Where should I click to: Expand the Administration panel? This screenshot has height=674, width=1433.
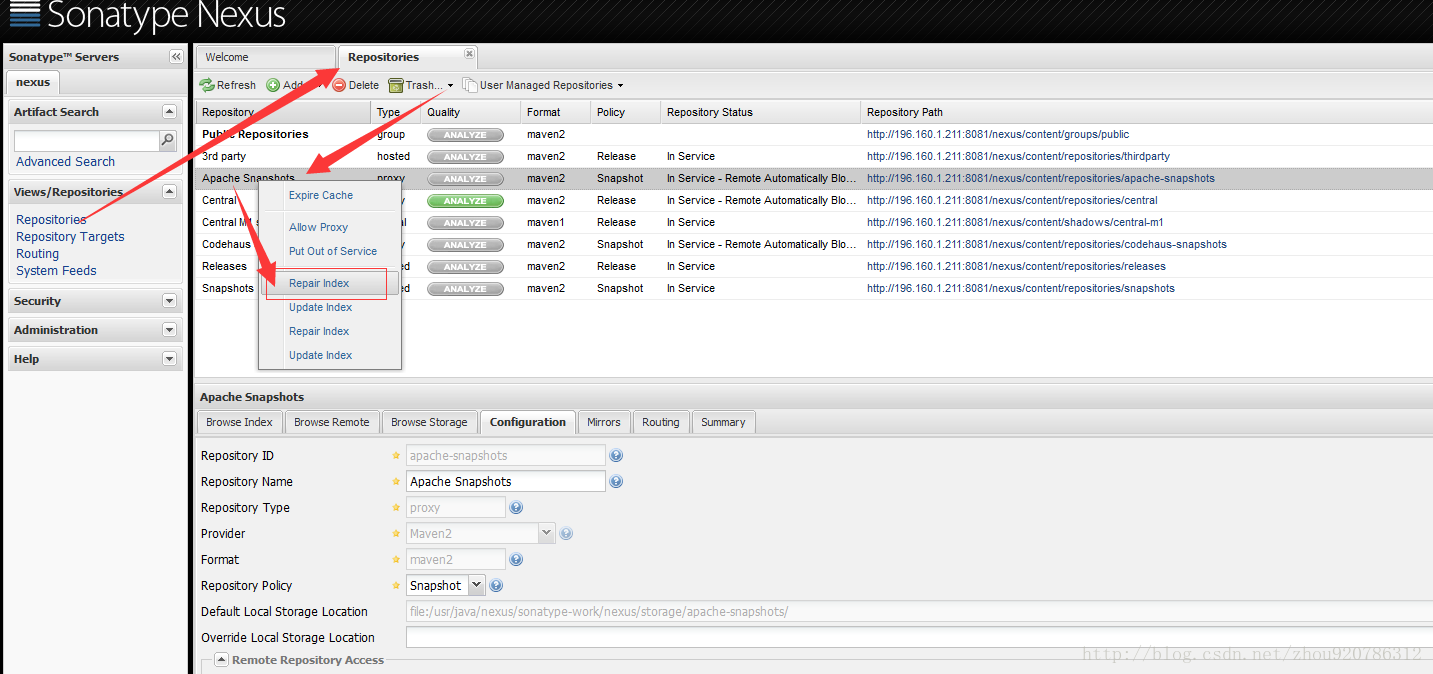tap(169, 330)
